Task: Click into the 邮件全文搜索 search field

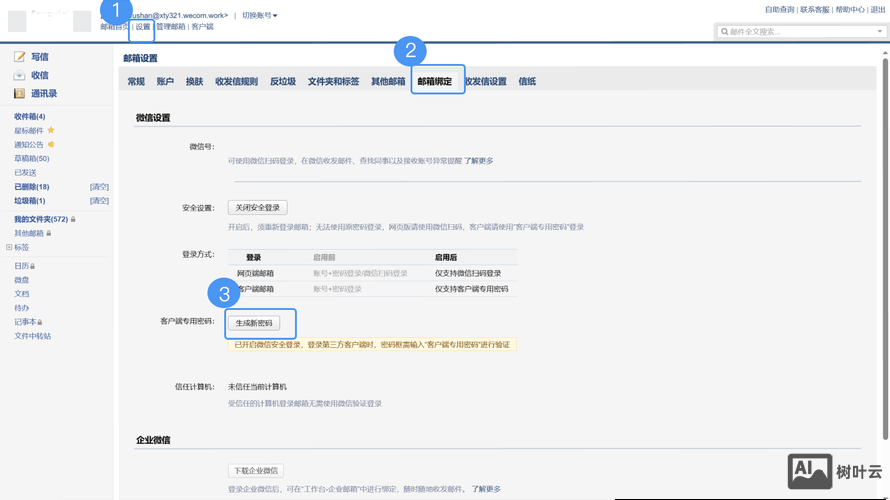Action: click(800, 32)
